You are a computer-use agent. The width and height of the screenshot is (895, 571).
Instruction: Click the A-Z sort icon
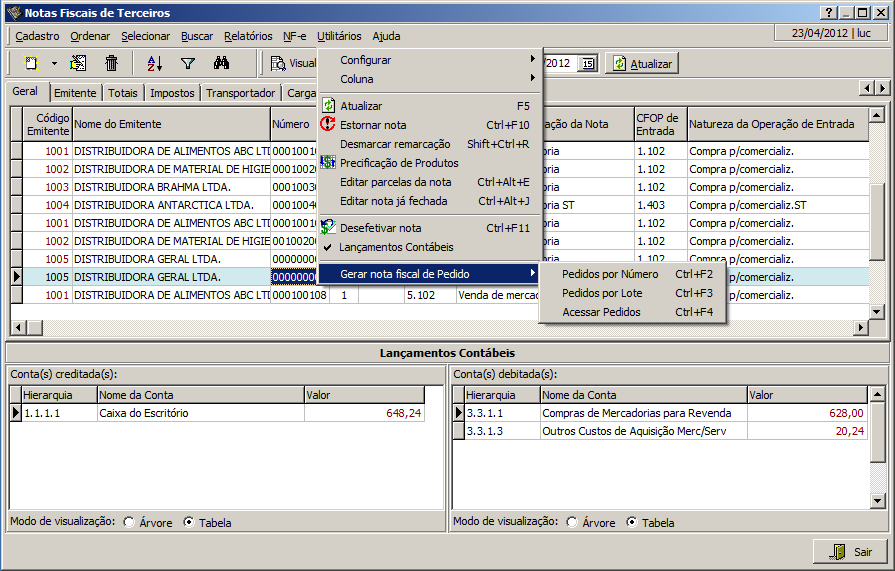pos(154,63)
